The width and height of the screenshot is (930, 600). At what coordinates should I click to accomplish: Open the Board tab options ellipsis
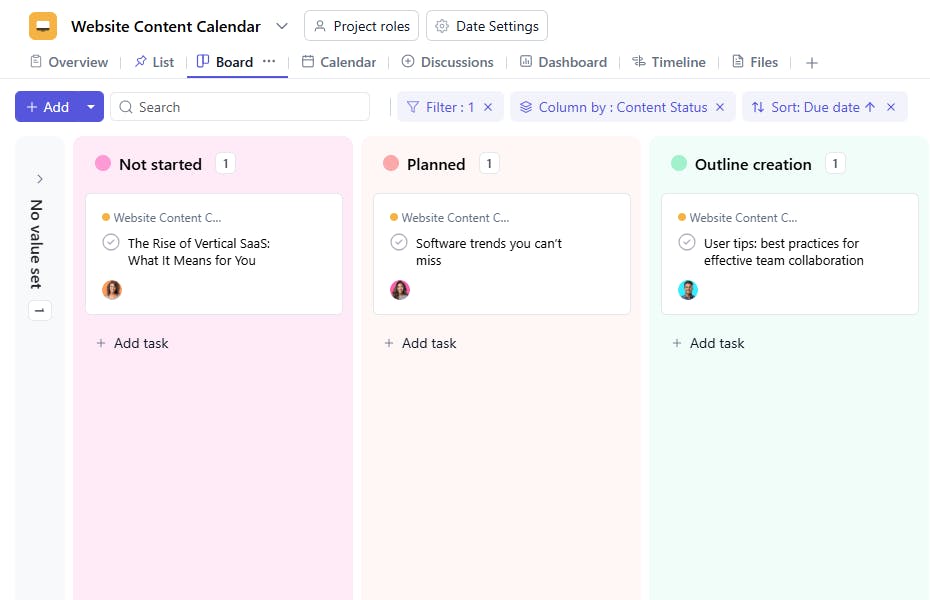(x=269, y=61)
